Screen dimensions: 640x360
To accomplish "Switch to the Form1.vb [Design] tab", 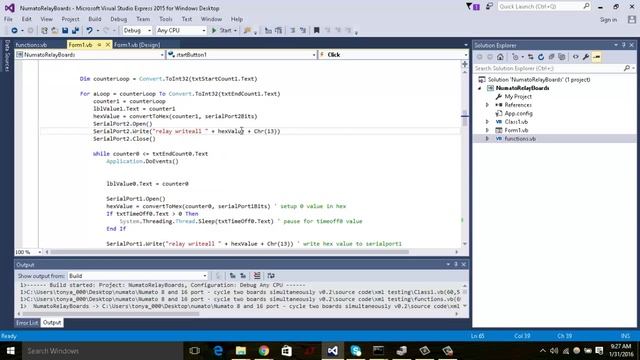I will [137, 45].
